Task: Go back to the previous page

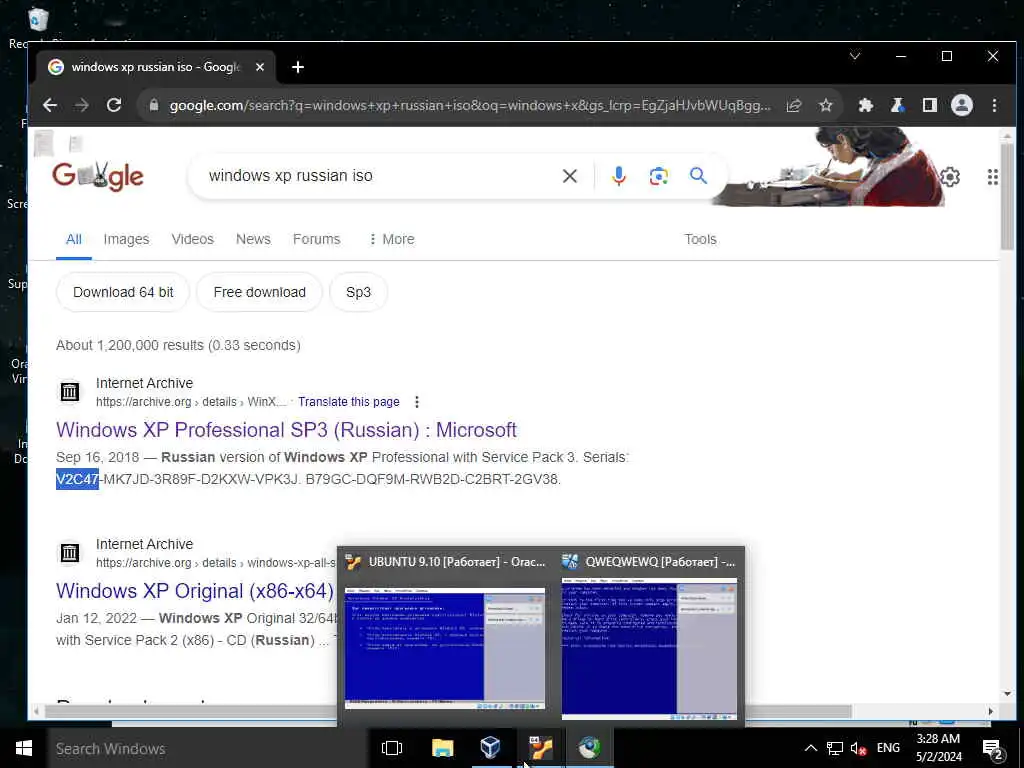Action: coord(50,105)
